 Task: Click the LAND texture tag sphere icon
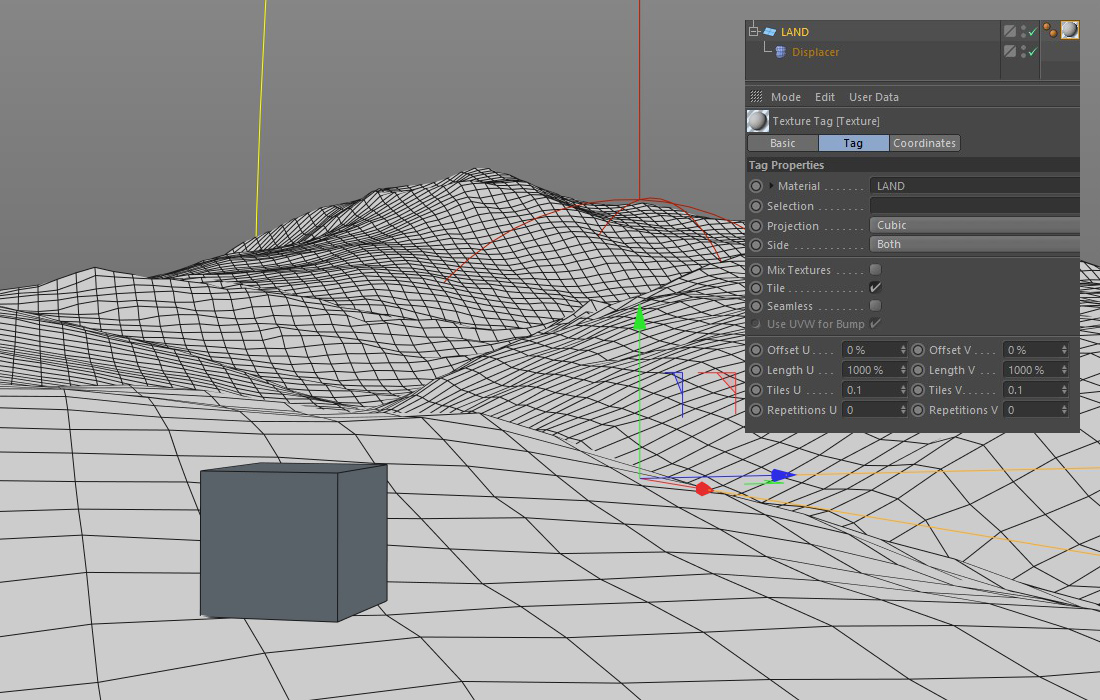(1069, 30)
